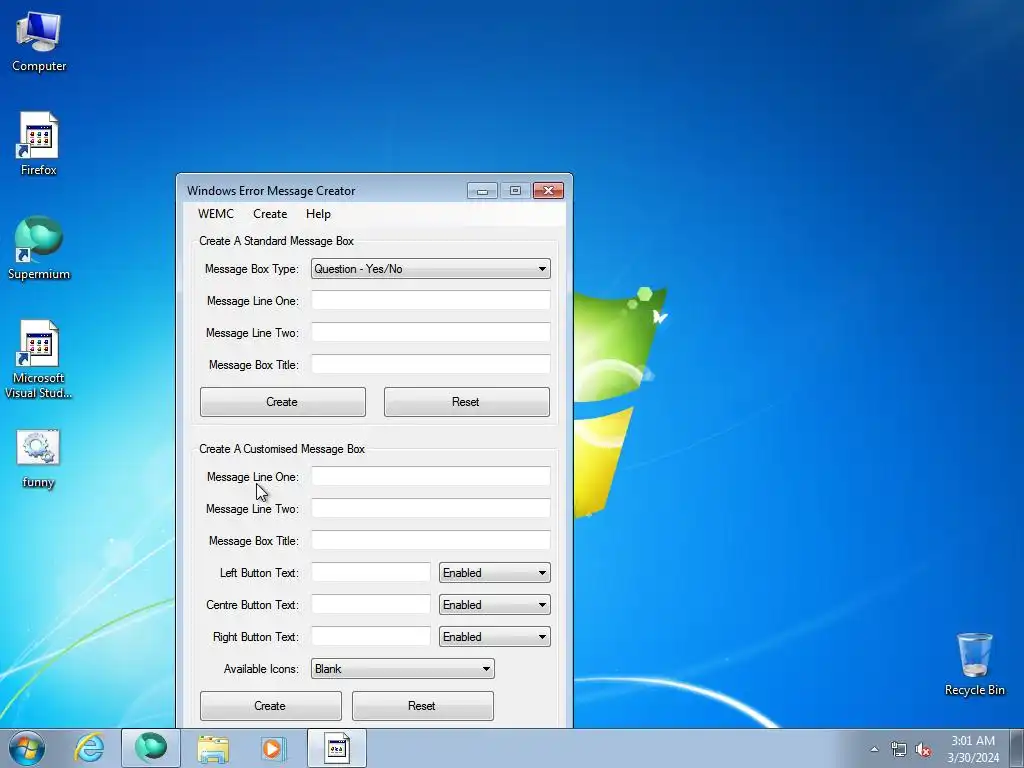The height and width of the screenshot is (768, 1024).
Task: Switch to Supermium taskbar button
Action: pos(151,748)
